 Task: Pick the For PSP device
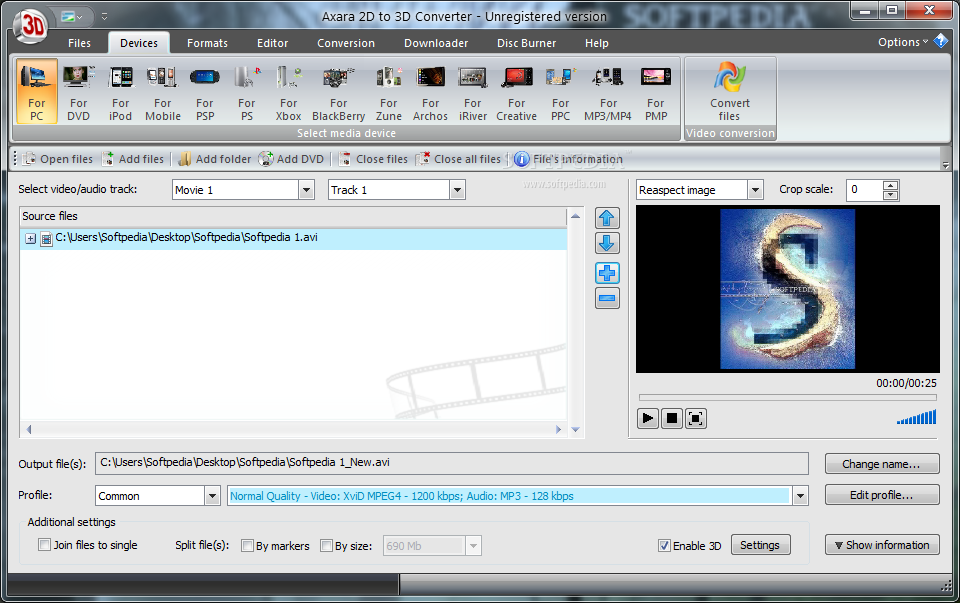[x=205, y=92]
